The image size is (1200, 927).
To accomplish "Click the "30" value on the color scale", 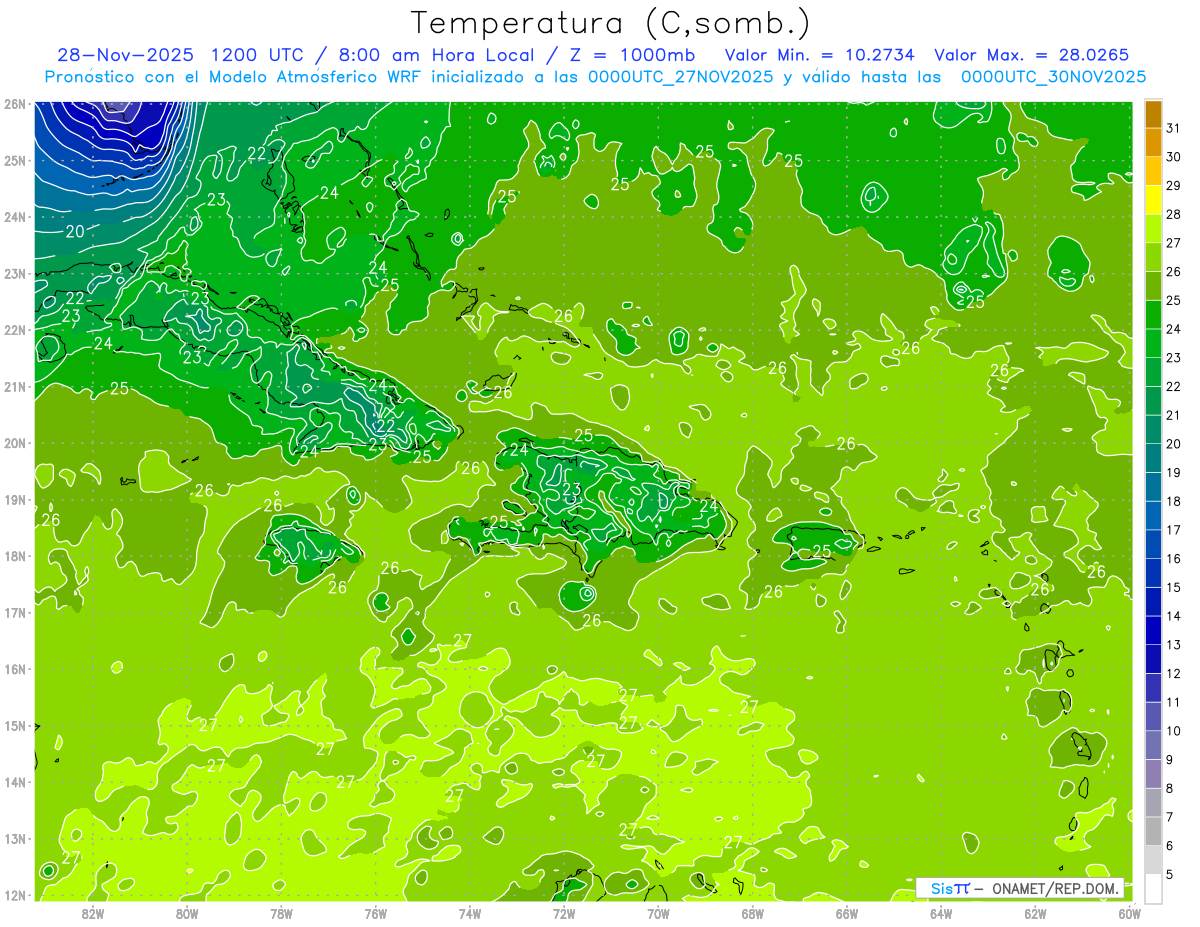I will click(x=1174, y=157).
